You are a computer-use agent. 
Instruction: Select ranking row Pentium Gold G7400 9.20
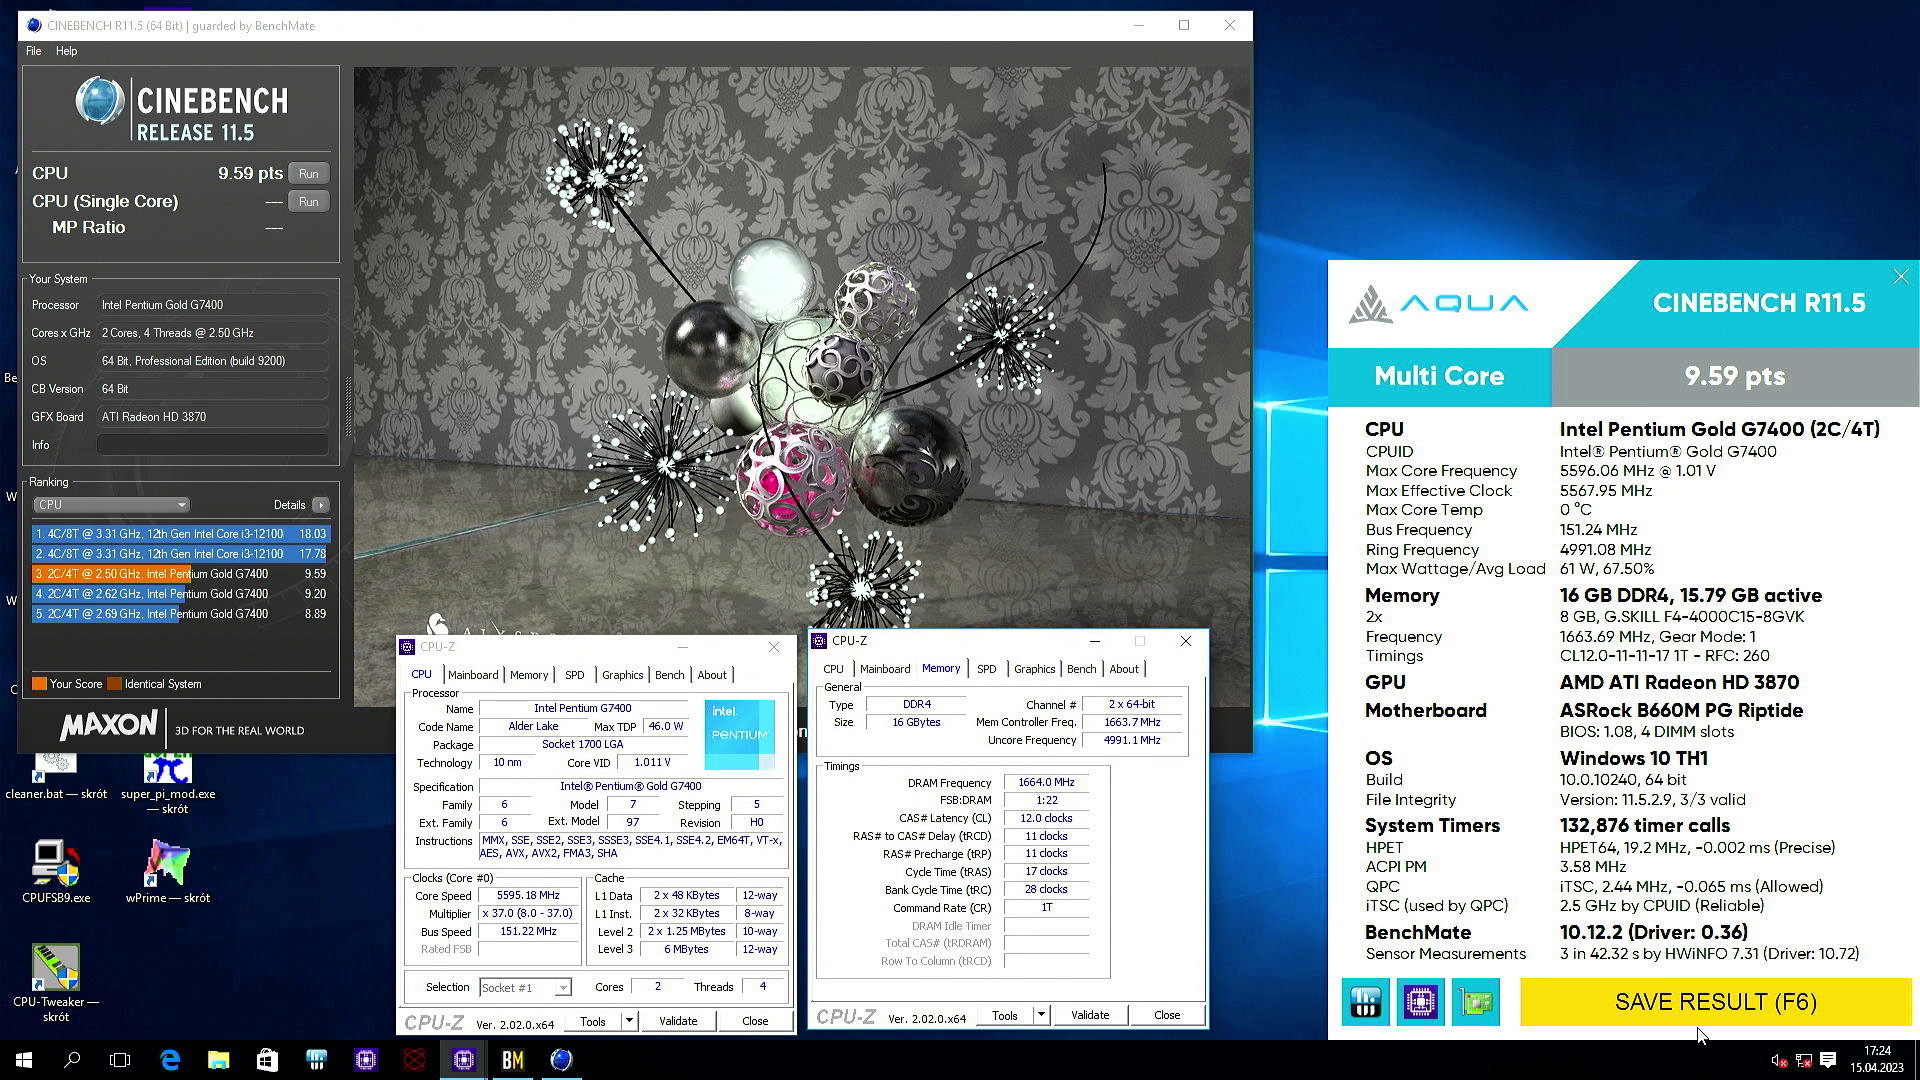pos(181,594)
